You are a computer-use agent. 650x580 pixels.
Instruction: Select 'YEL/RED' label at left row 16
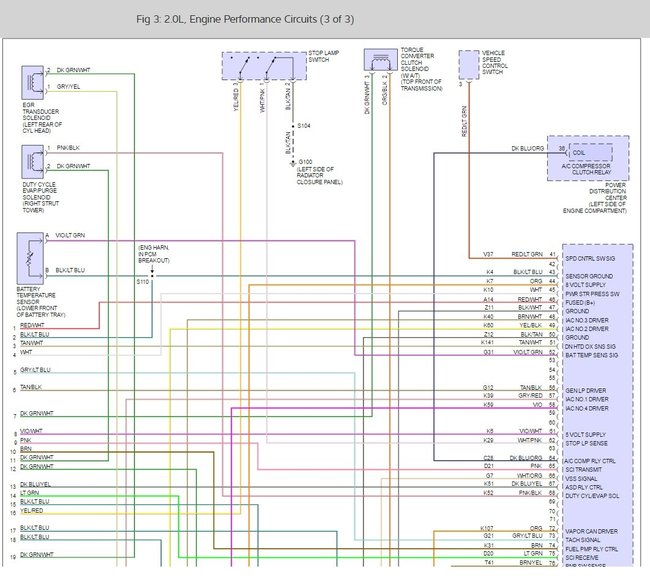coord(32,511)
